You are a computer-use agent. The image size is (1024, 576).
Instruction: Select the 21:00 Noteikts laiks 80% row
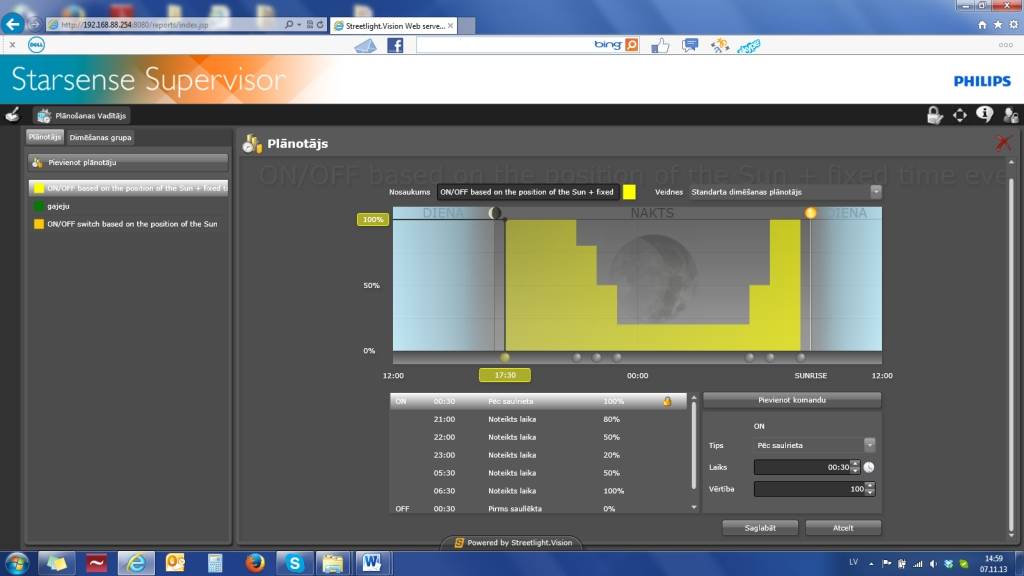point(538,419)
